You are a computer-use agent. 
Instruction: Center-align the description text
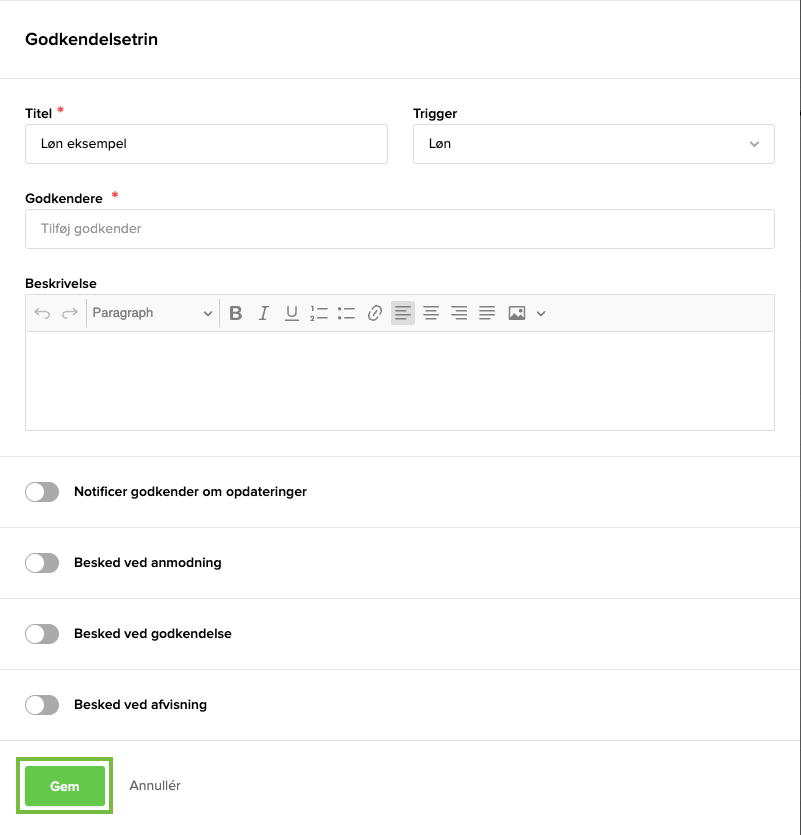click(x=431, y=313)
